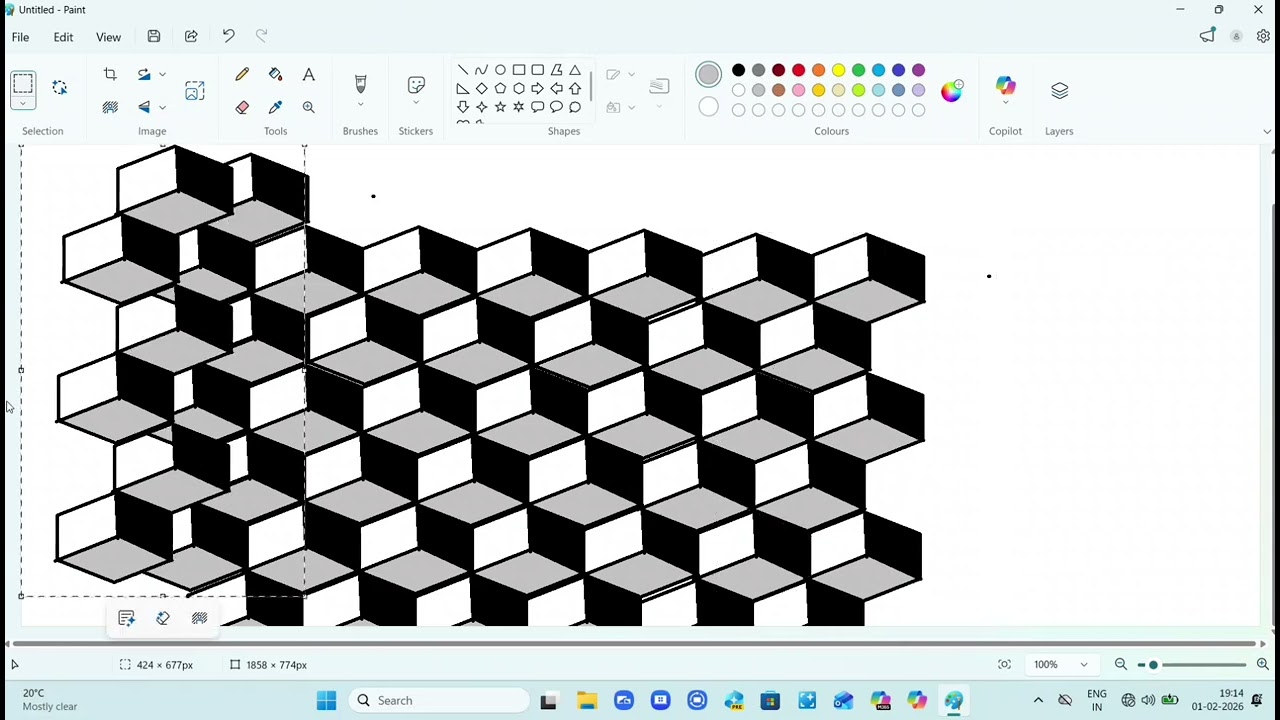
Task: Open the View menu
Action: (108, 37)
